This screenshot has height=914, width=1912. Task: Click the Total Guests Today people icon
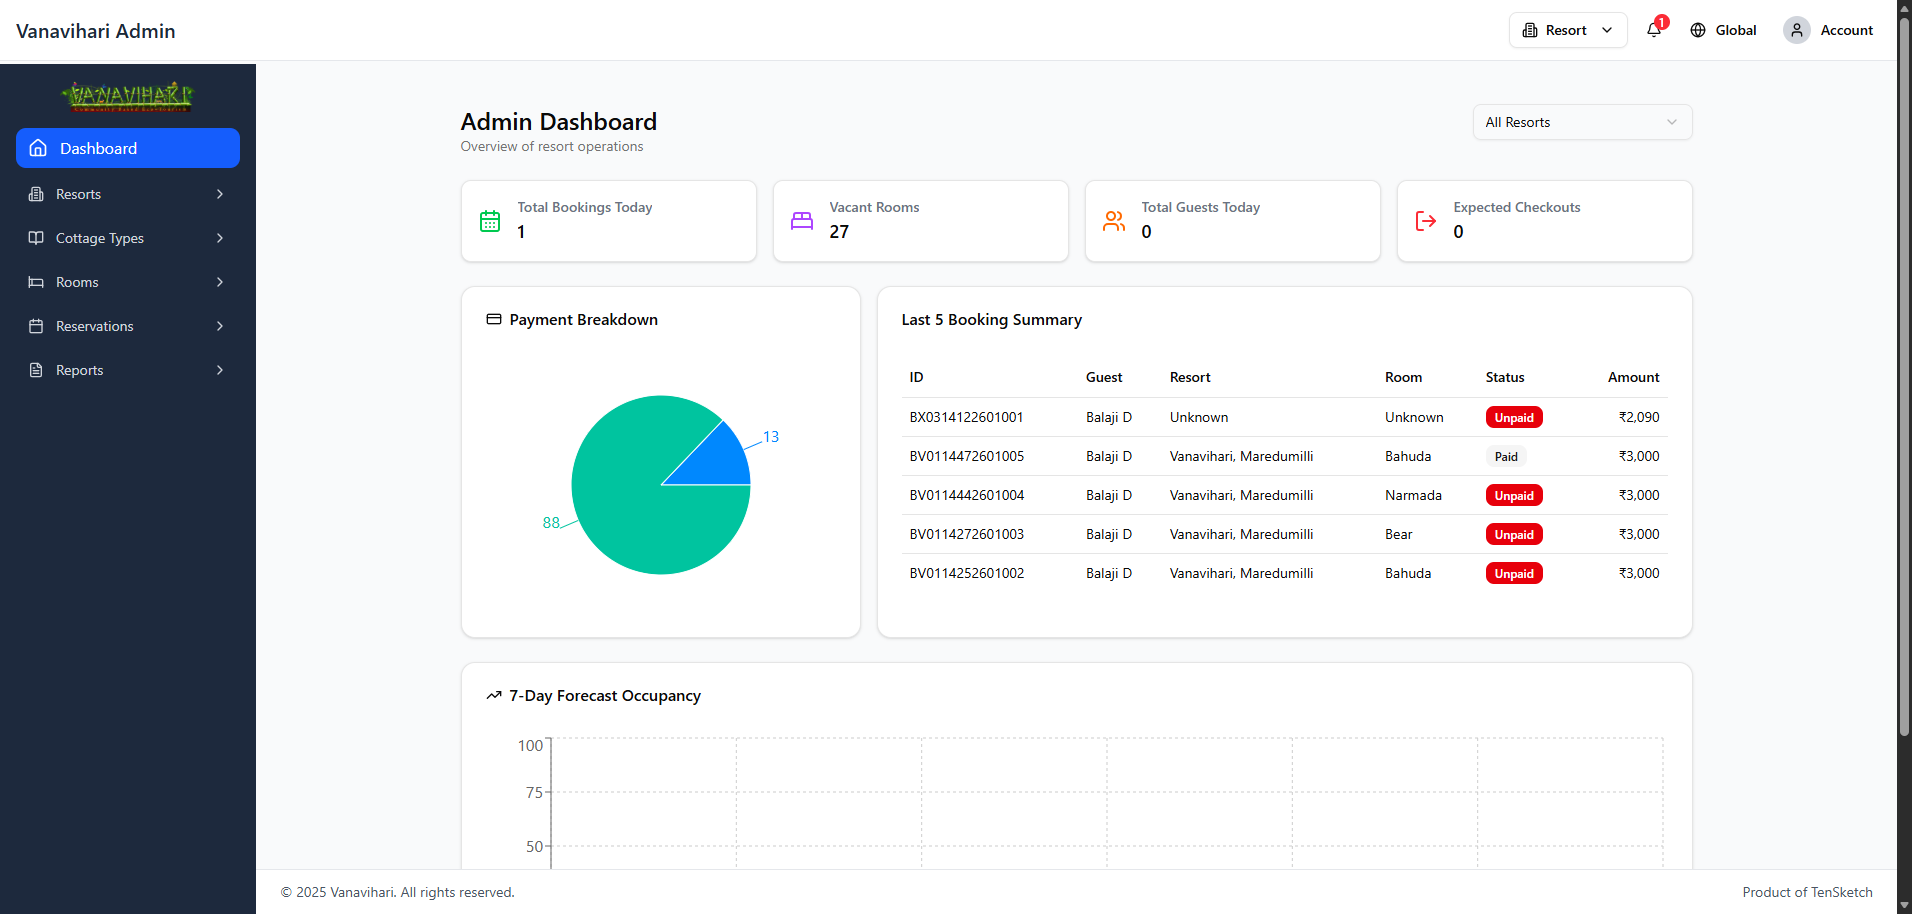1114,221
